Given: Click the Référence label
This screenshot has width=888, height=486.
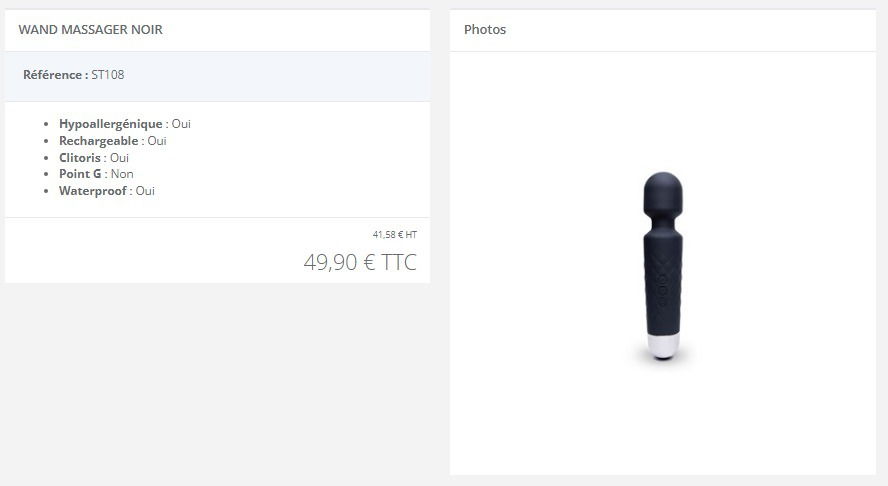Looking at the screenshot, I should [x=56, y=75].
